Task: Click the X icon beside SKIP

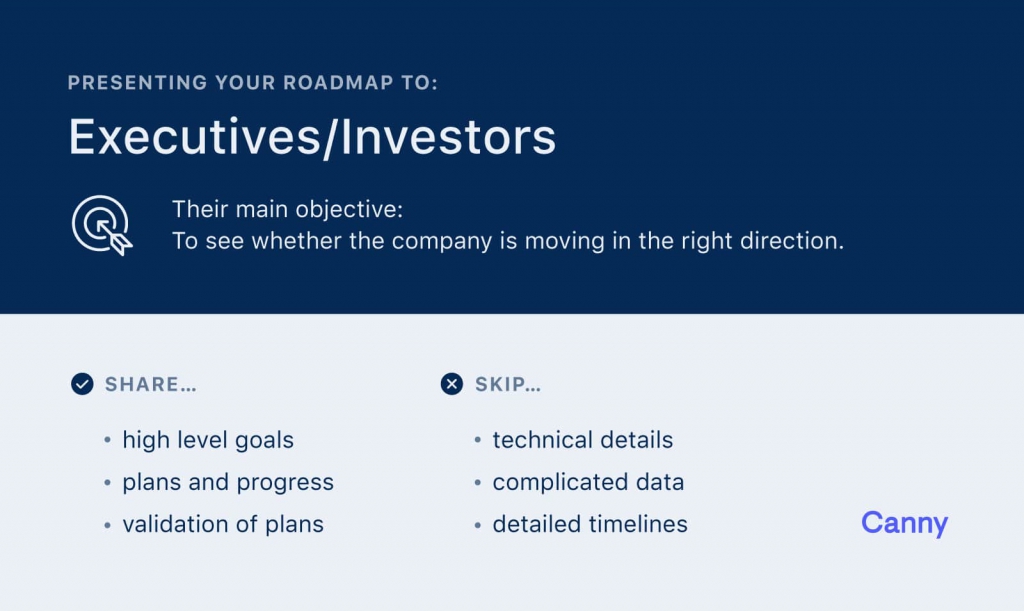Action: pos(451,384)
